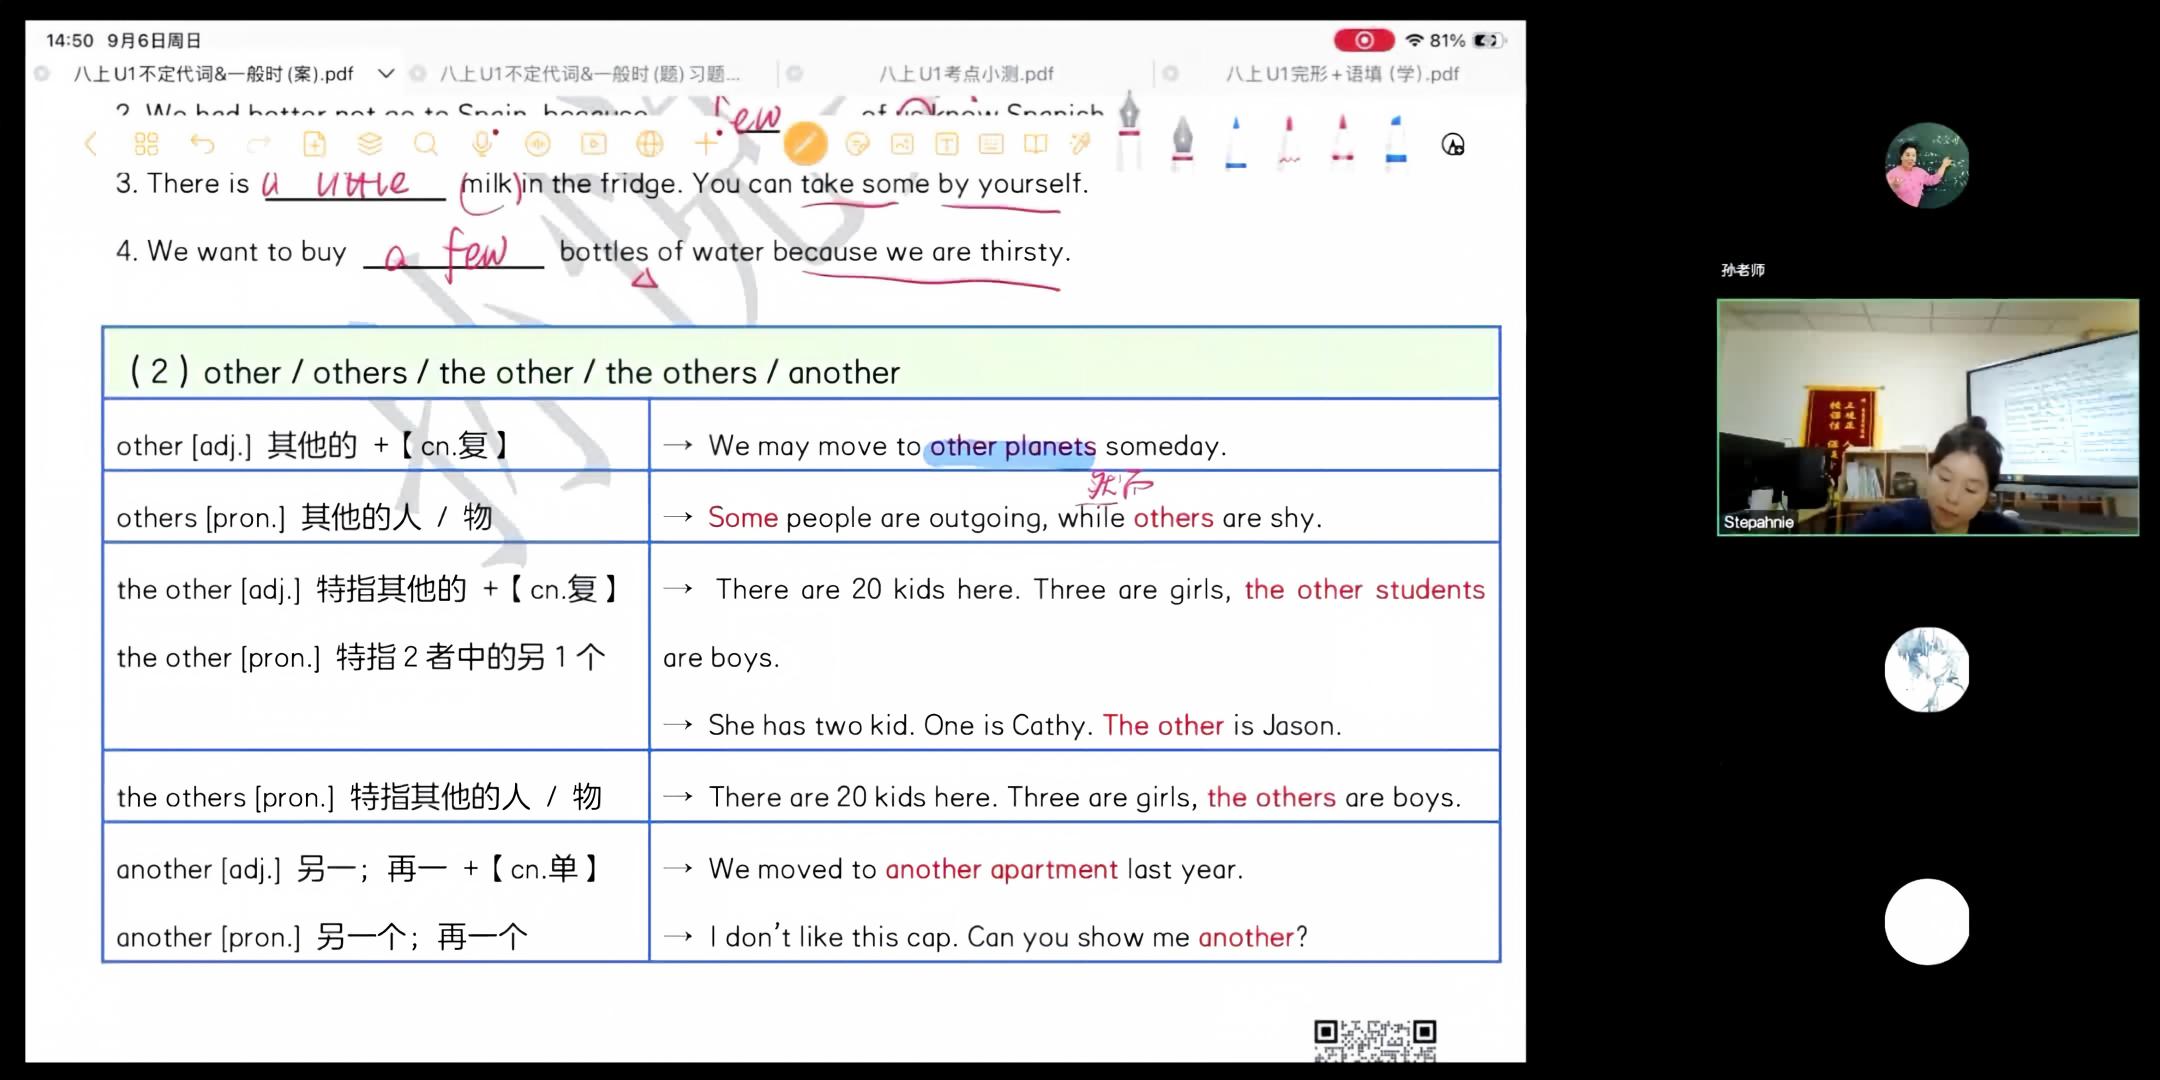Select the 八上U1不定代词&一般时 (案).pdf tab
This screenshot has height=1080, width=2160.
(x=213, y=74)
